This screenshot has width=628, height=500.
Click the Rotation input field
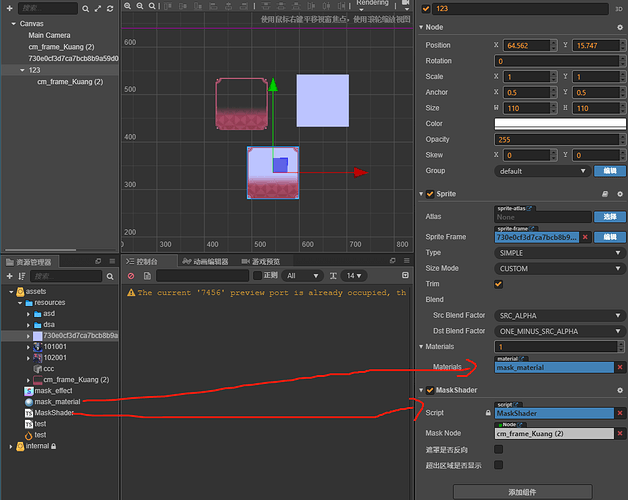557,61
